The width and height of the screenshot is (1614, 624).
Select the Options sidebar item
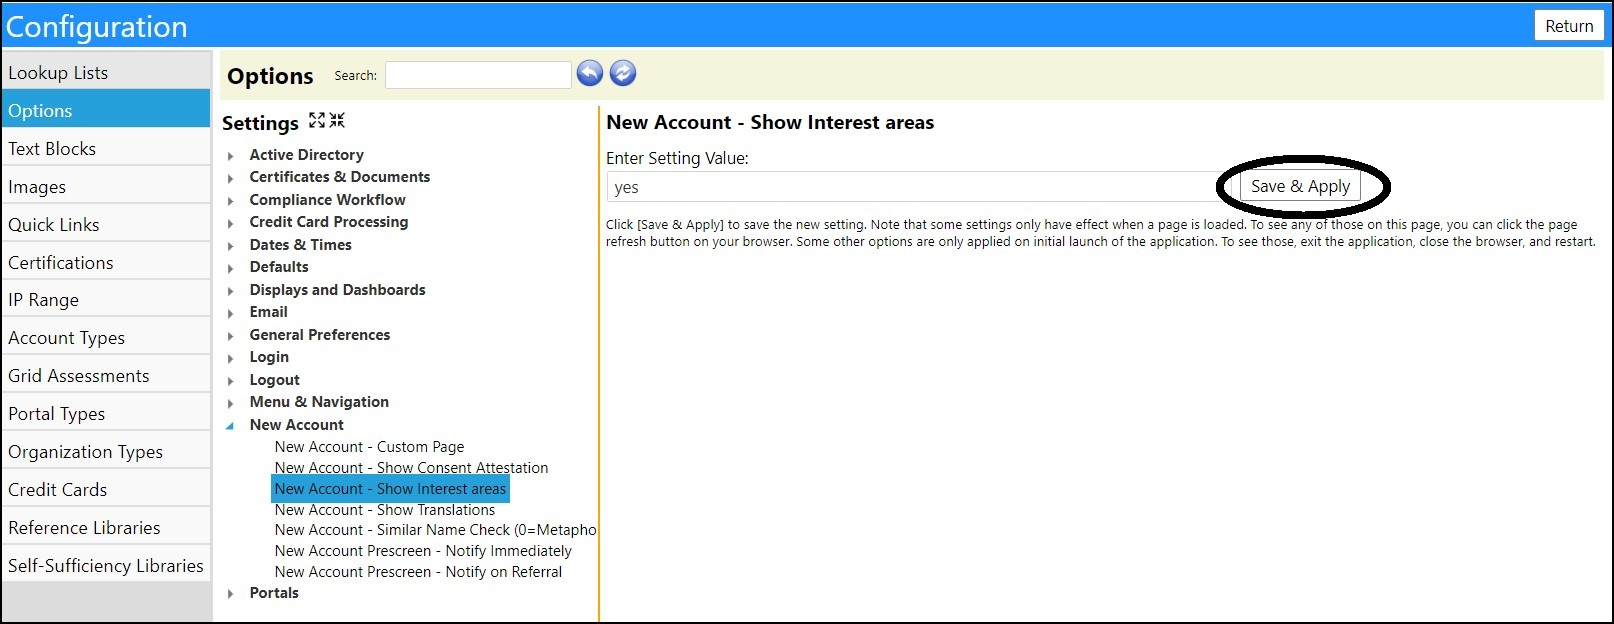(106, 110)
